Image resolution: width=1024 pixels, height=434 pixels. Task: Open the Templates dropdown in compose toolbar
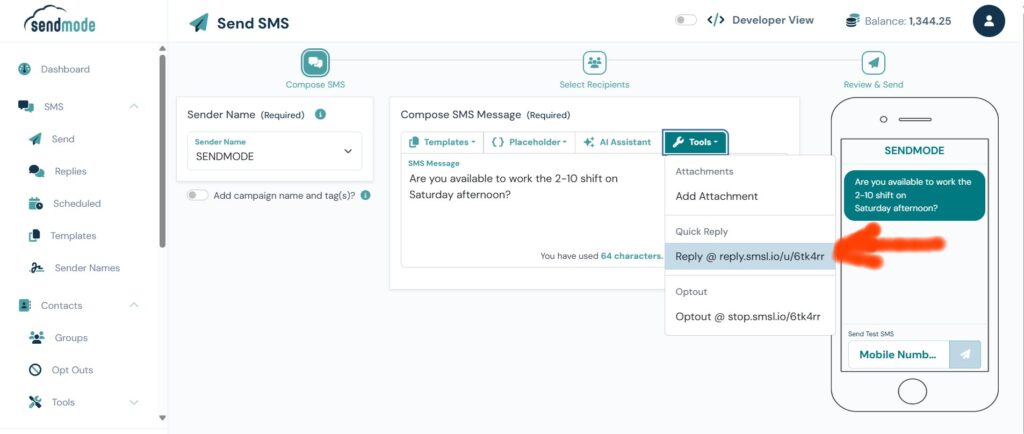point(442,142)
